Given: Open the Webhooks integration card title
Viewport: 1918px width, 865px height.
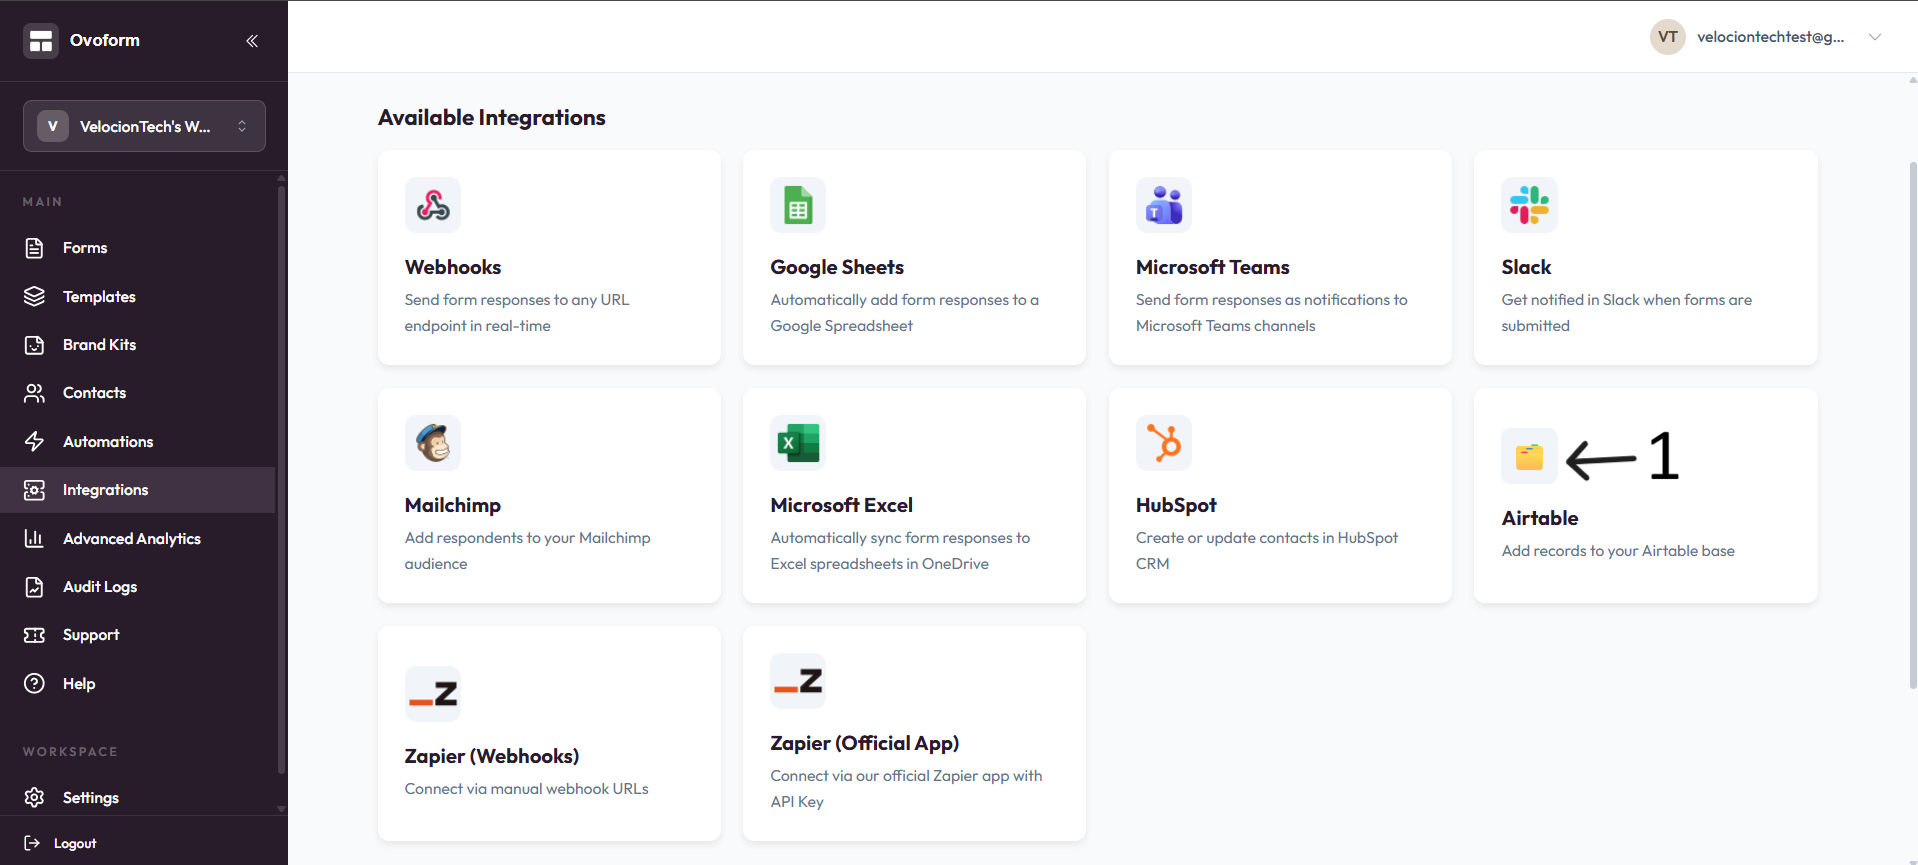Looking at the screenshot, I should [x=453, y=267].
